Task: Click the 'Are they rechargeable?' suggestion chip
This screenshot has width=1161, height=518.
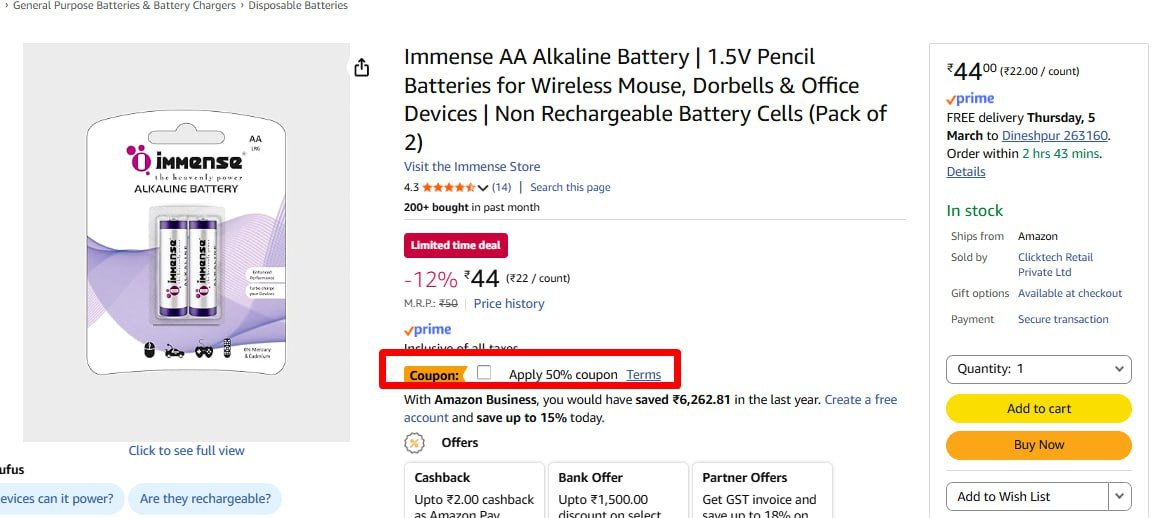Action: click(x=205, y=499)
